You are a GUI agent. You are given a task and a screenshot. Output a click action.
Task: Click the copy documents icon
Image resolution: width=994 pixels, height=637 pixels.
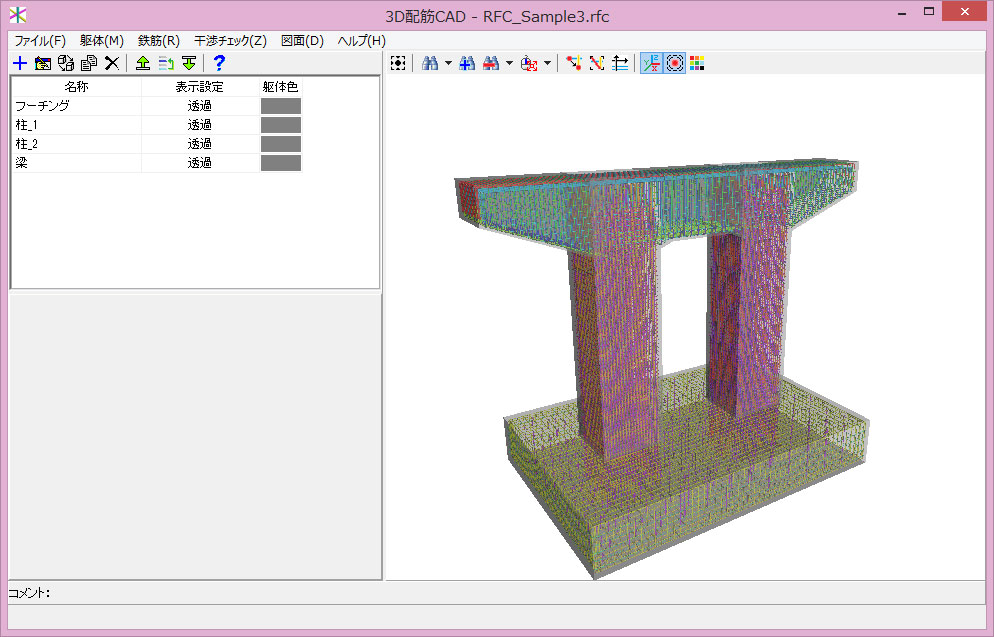[x=89, y=63]
